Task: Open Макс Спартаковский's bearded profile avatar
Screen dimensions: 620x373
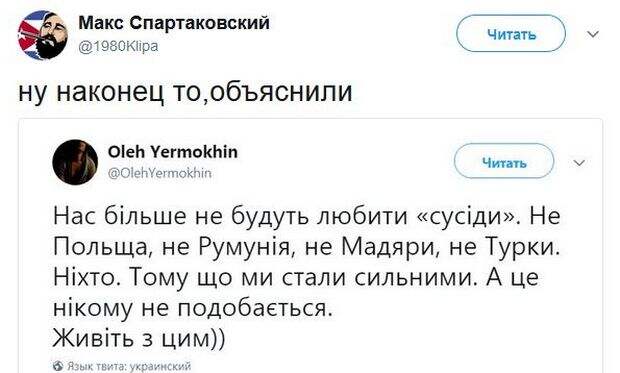Action: click(x=43, y=35)
